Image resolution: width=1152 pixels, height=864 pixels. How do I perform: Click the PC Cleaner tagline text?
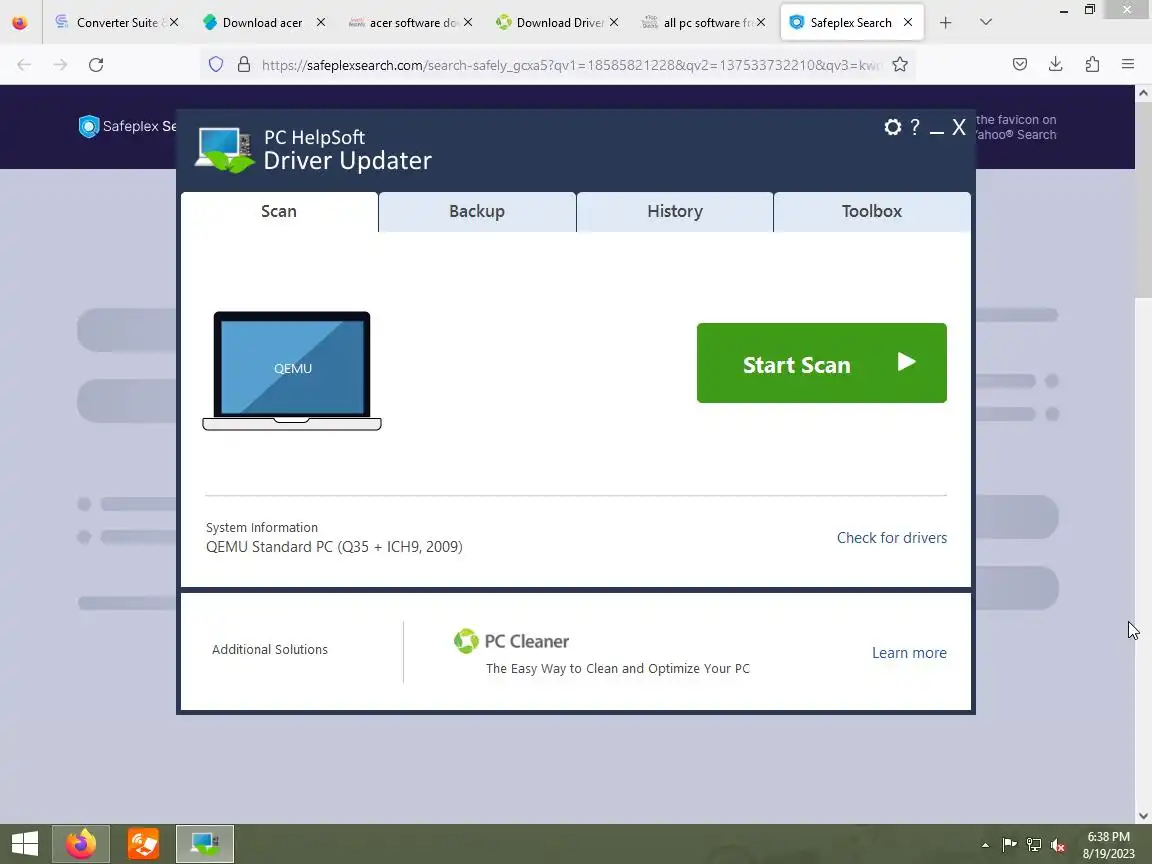[618, 669]
